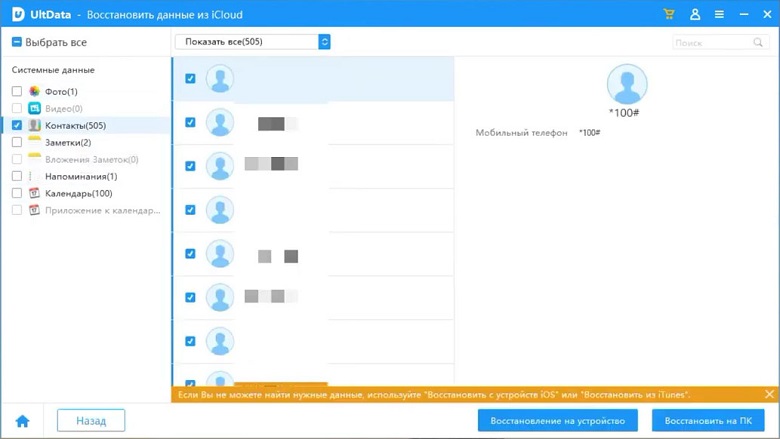This screenshot has height=439, width=780.
Task: Click the UltData logo icon
Action: 18,14
